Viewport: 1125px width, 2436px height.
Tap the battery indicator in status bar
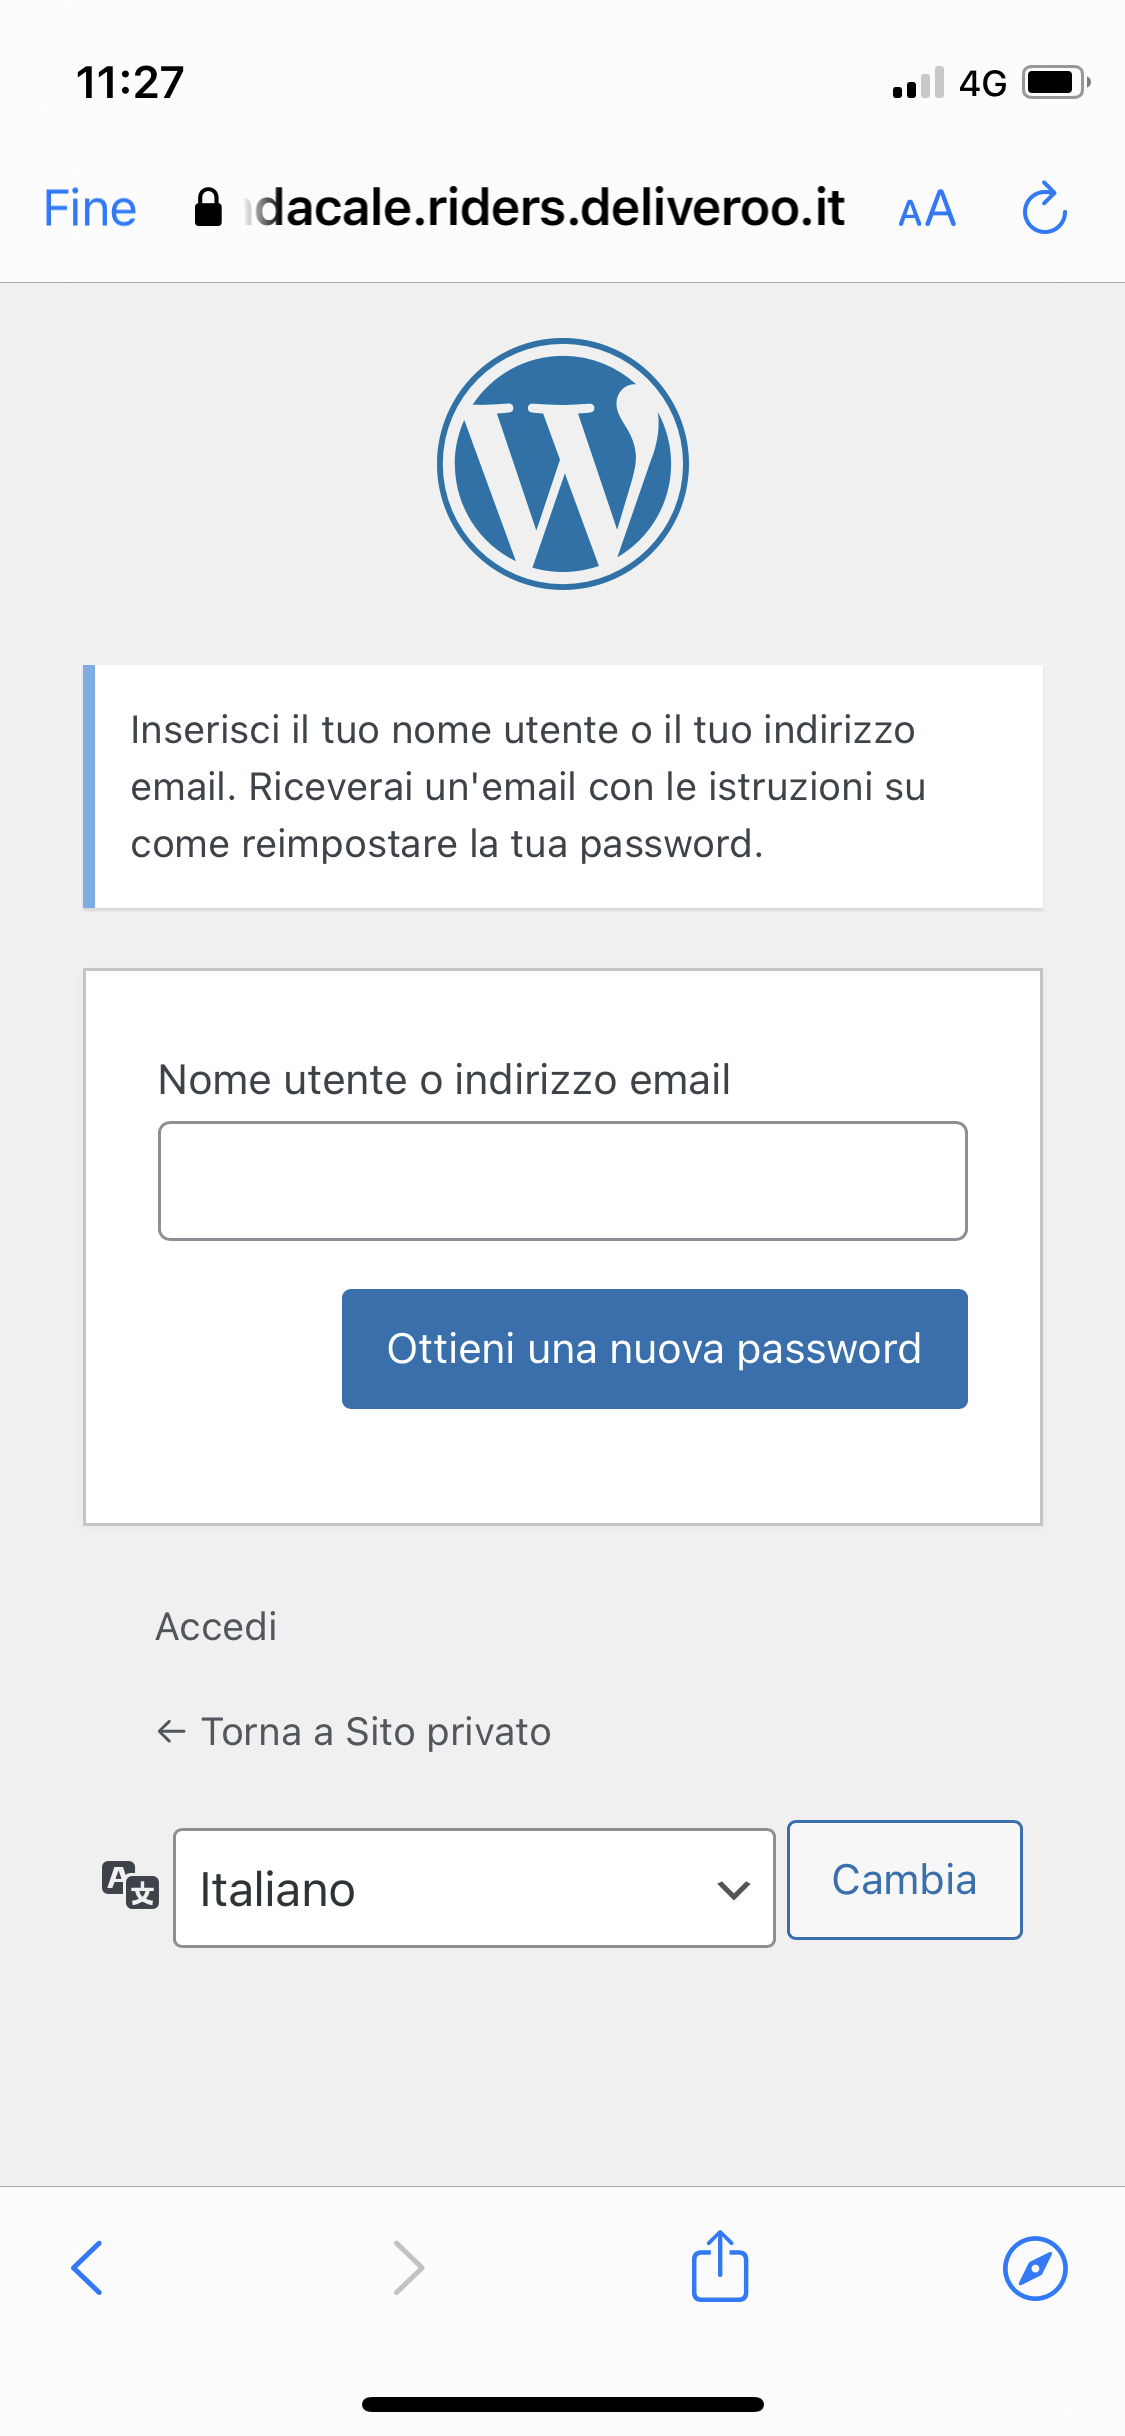(1054, 82)
